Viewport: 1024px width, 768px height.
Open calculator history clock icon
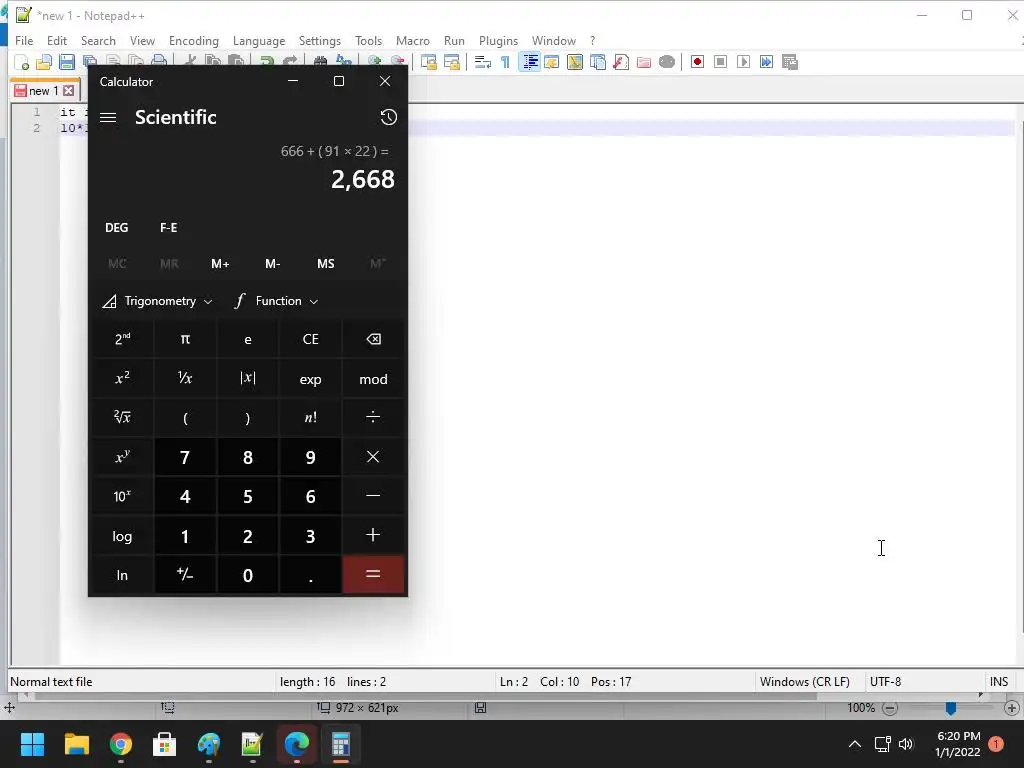[x=389, y=118]
